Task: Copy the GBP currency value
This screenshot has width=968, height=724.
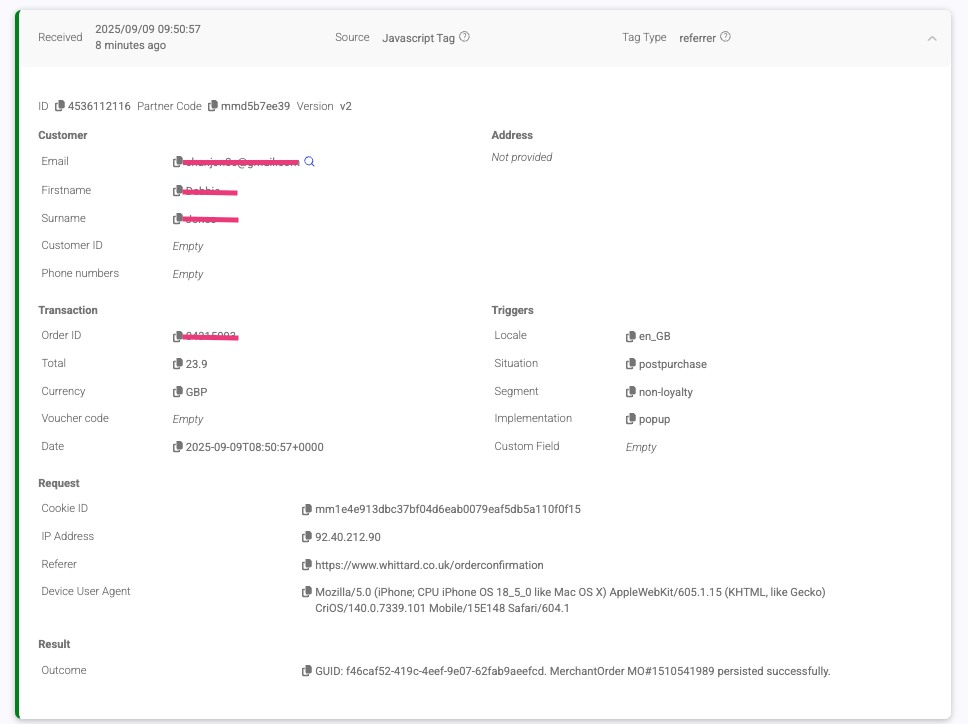Action: [178, 392]
